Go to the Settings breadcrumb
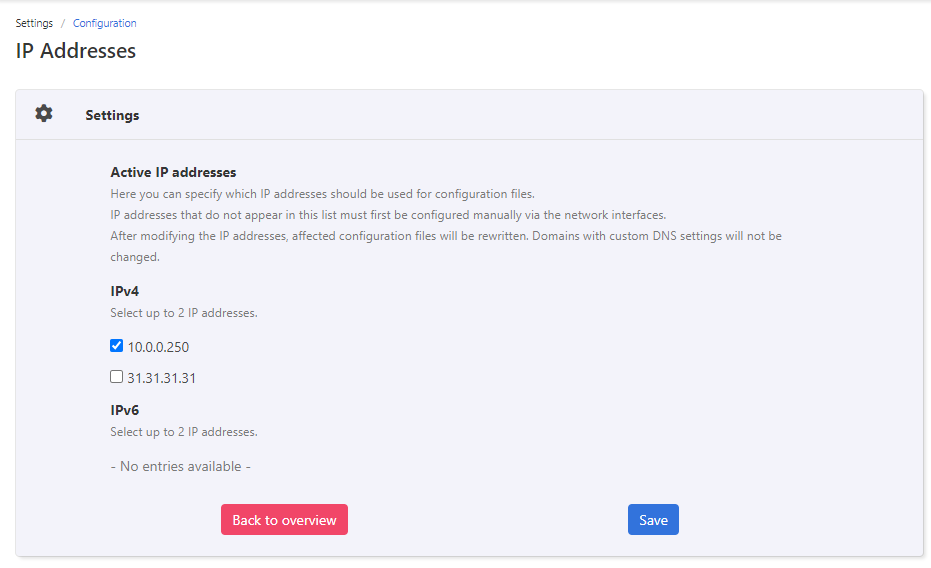Screen dimensions: 931x568 click(x=34, y=23)
